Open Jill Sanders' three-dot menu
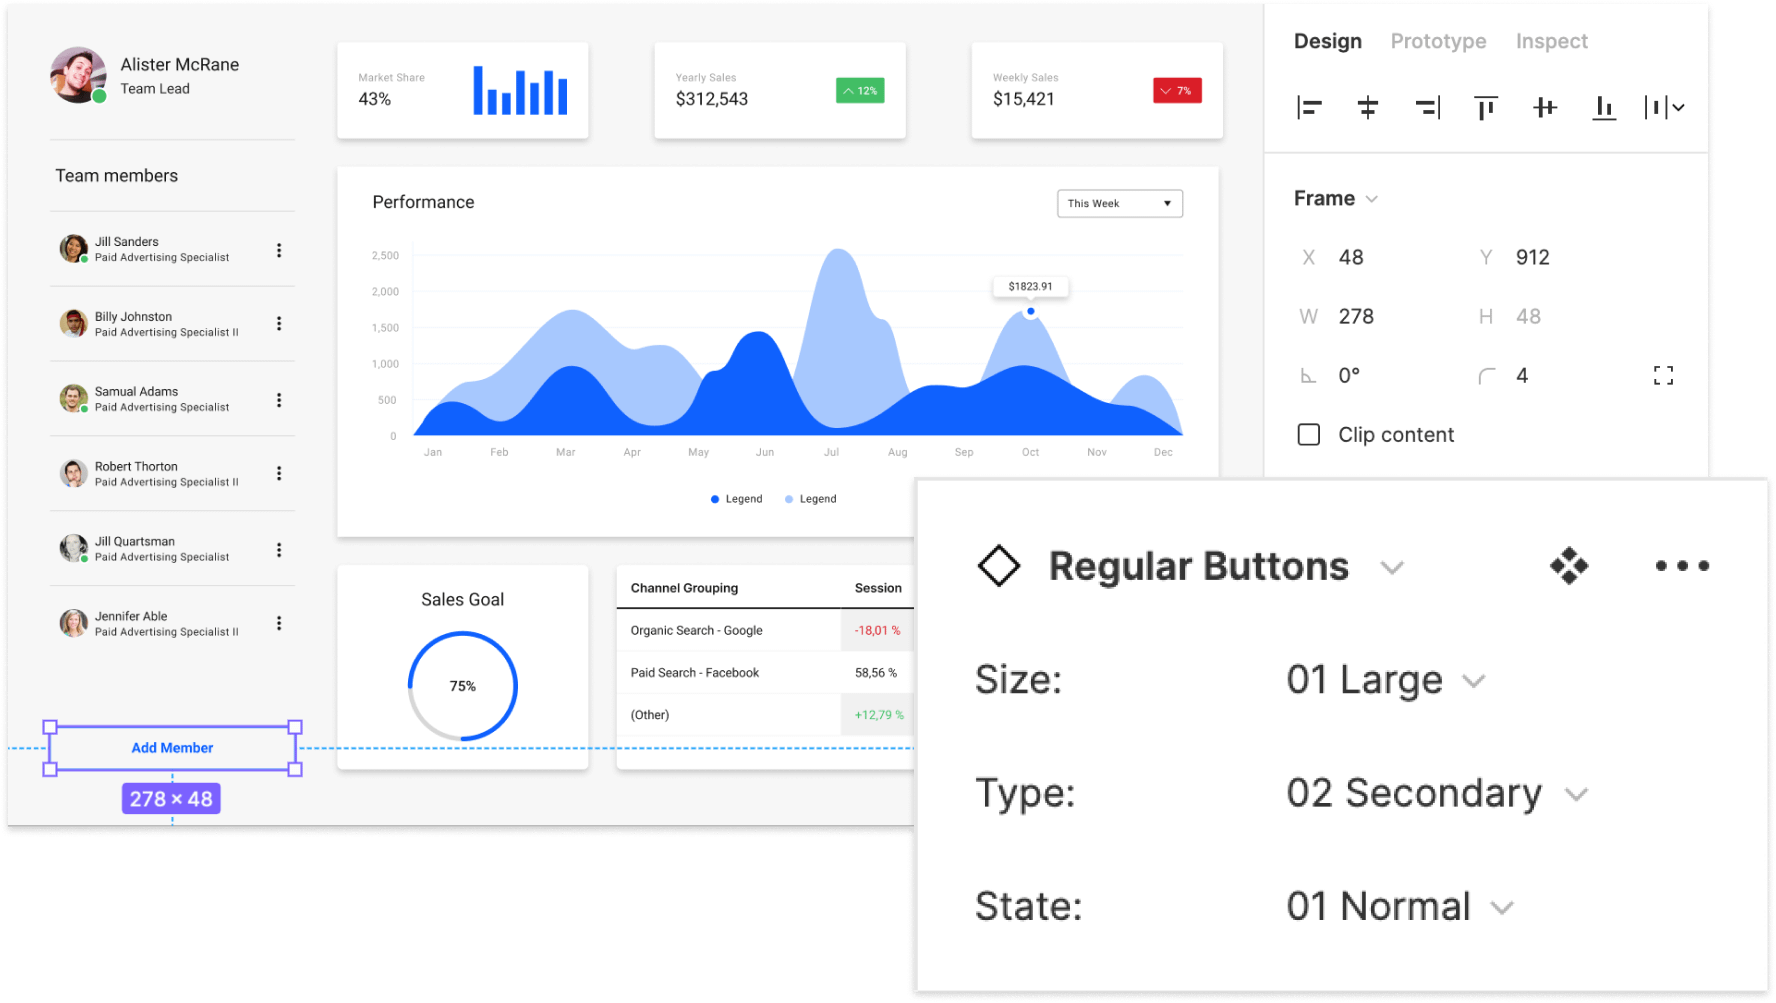The height and width of the screenshot is (1003, 1776). coord(279,250)
